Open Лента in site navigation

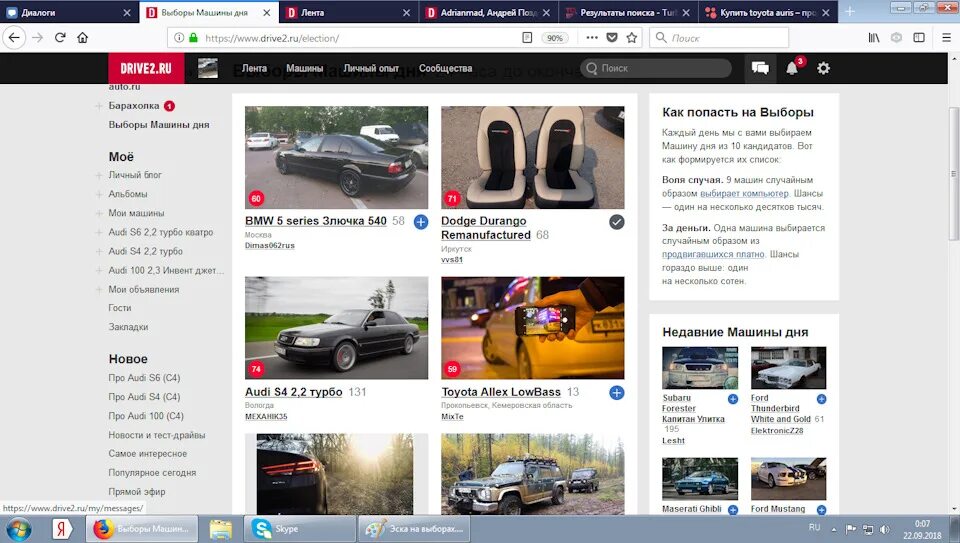tap(254, 68)
